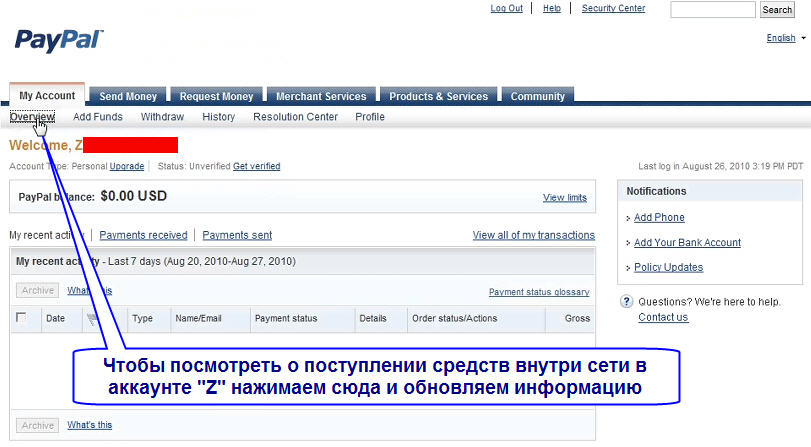Image resolution: width=811 pixels, height=447 pixels.
Task: Open View all of my transactions
Action: point(534,235)
